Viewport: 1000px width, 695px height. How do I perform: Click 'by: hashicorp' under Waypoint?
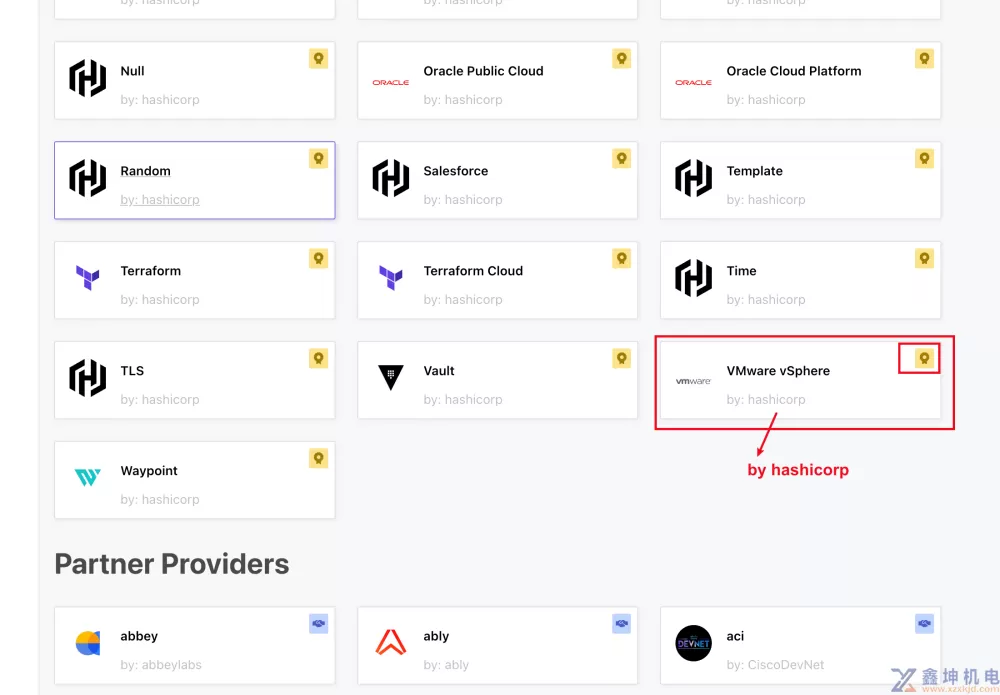click(x=159, y=500)
